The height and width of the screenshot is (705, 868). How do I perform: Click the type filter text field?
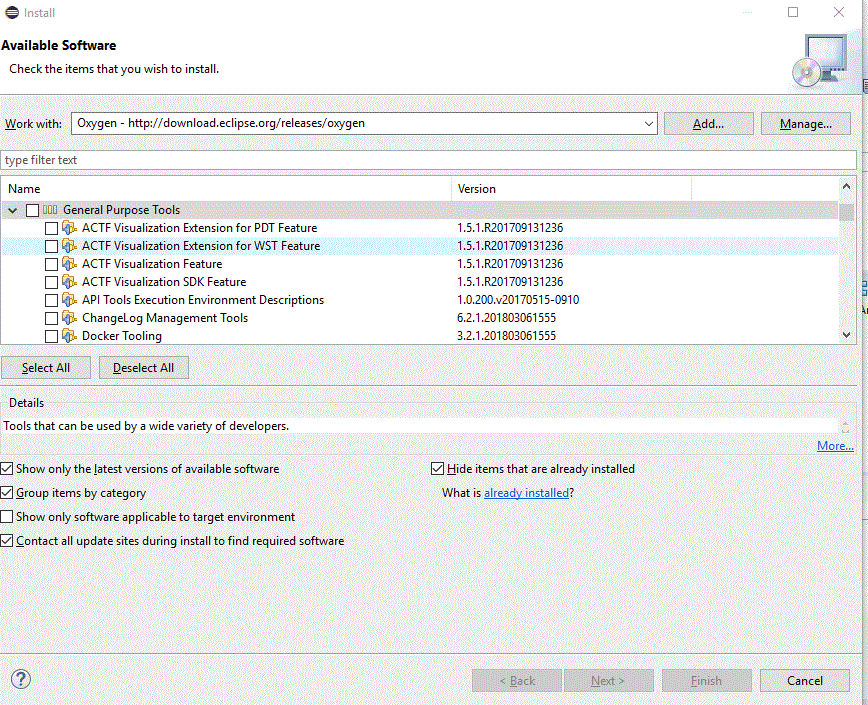pos(428,160)
